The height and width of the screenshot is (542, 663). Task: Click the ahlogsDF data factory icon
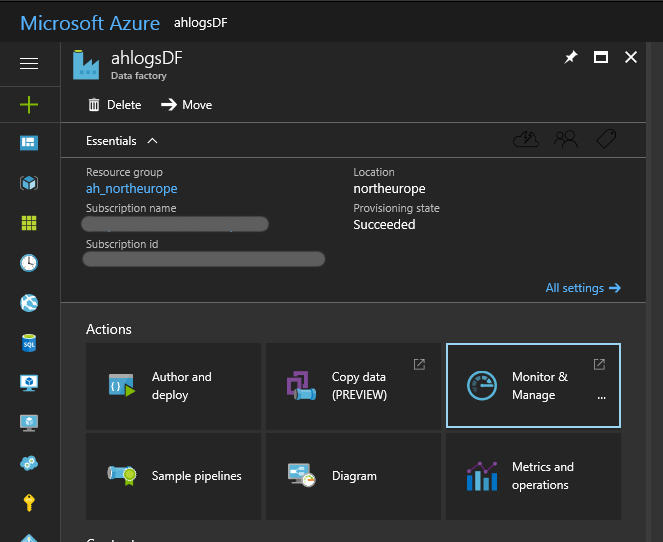(x=86, y=65)
